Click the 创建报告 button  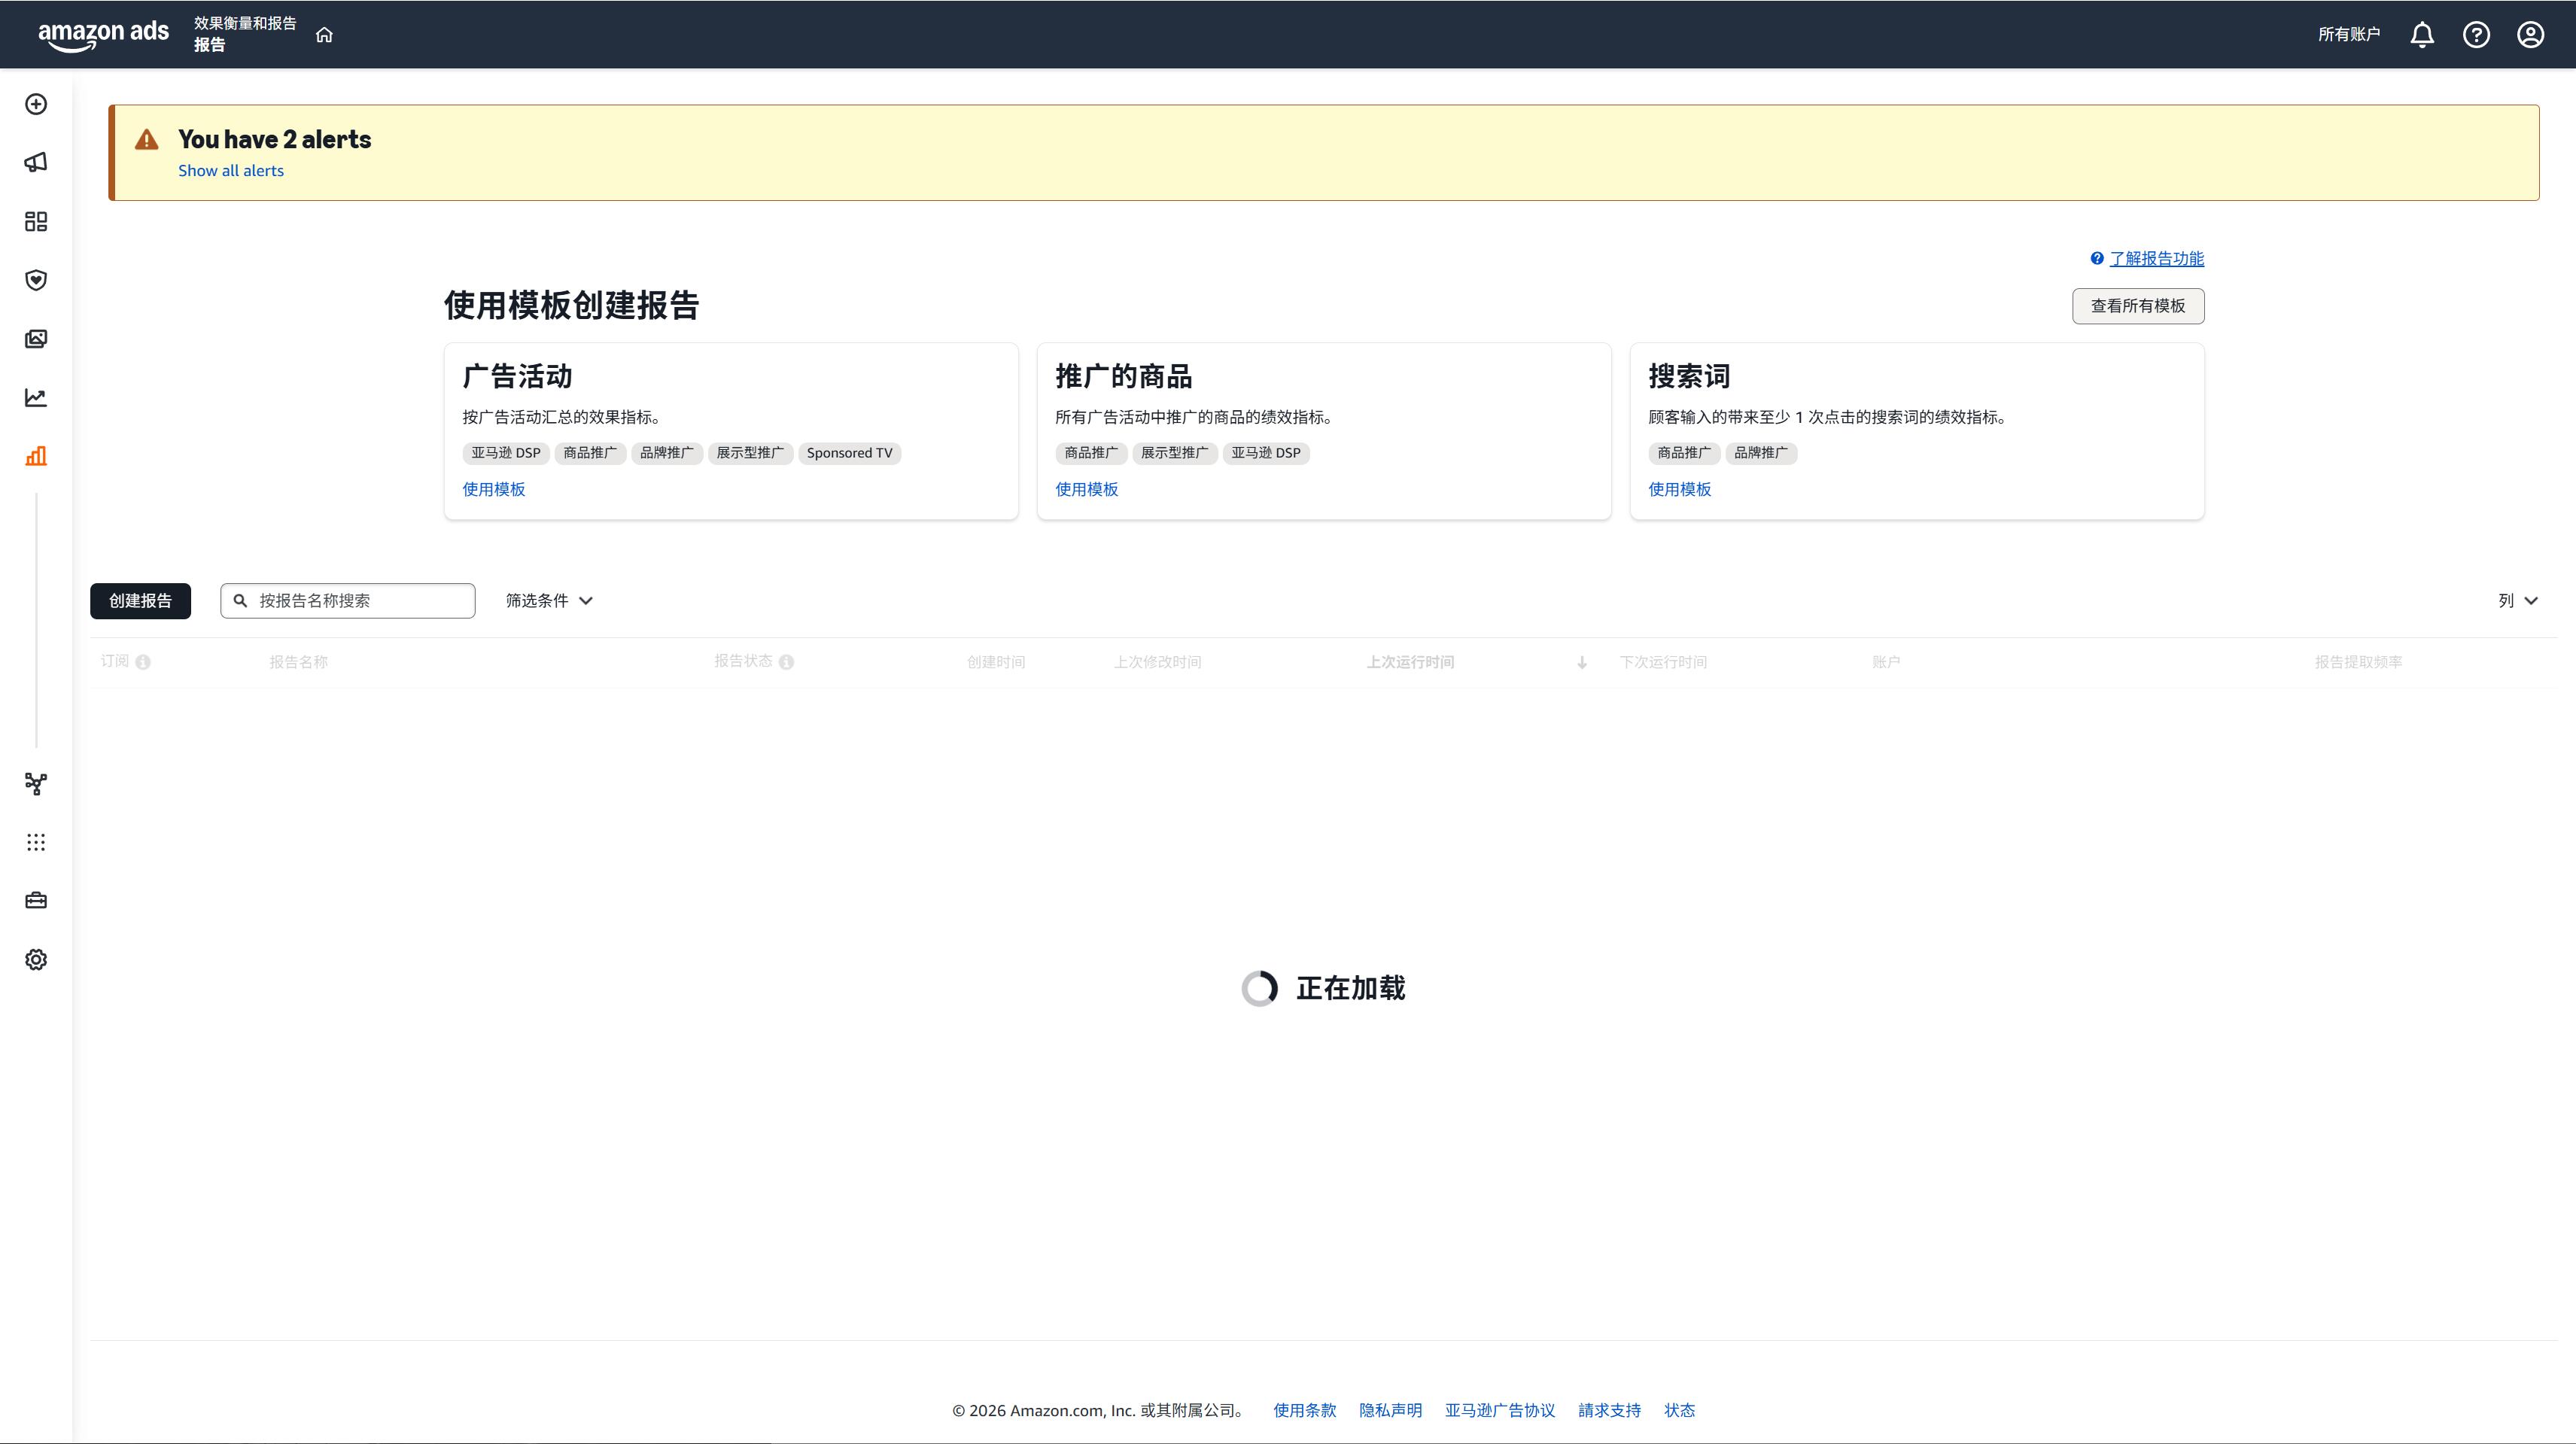point(140,601)
